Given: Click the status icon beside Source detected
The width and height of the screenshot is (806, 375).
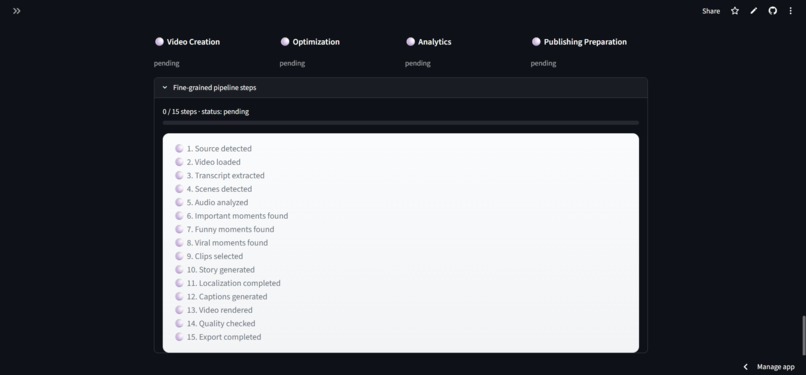Looking at the screenshot, I should pos(179,148).
